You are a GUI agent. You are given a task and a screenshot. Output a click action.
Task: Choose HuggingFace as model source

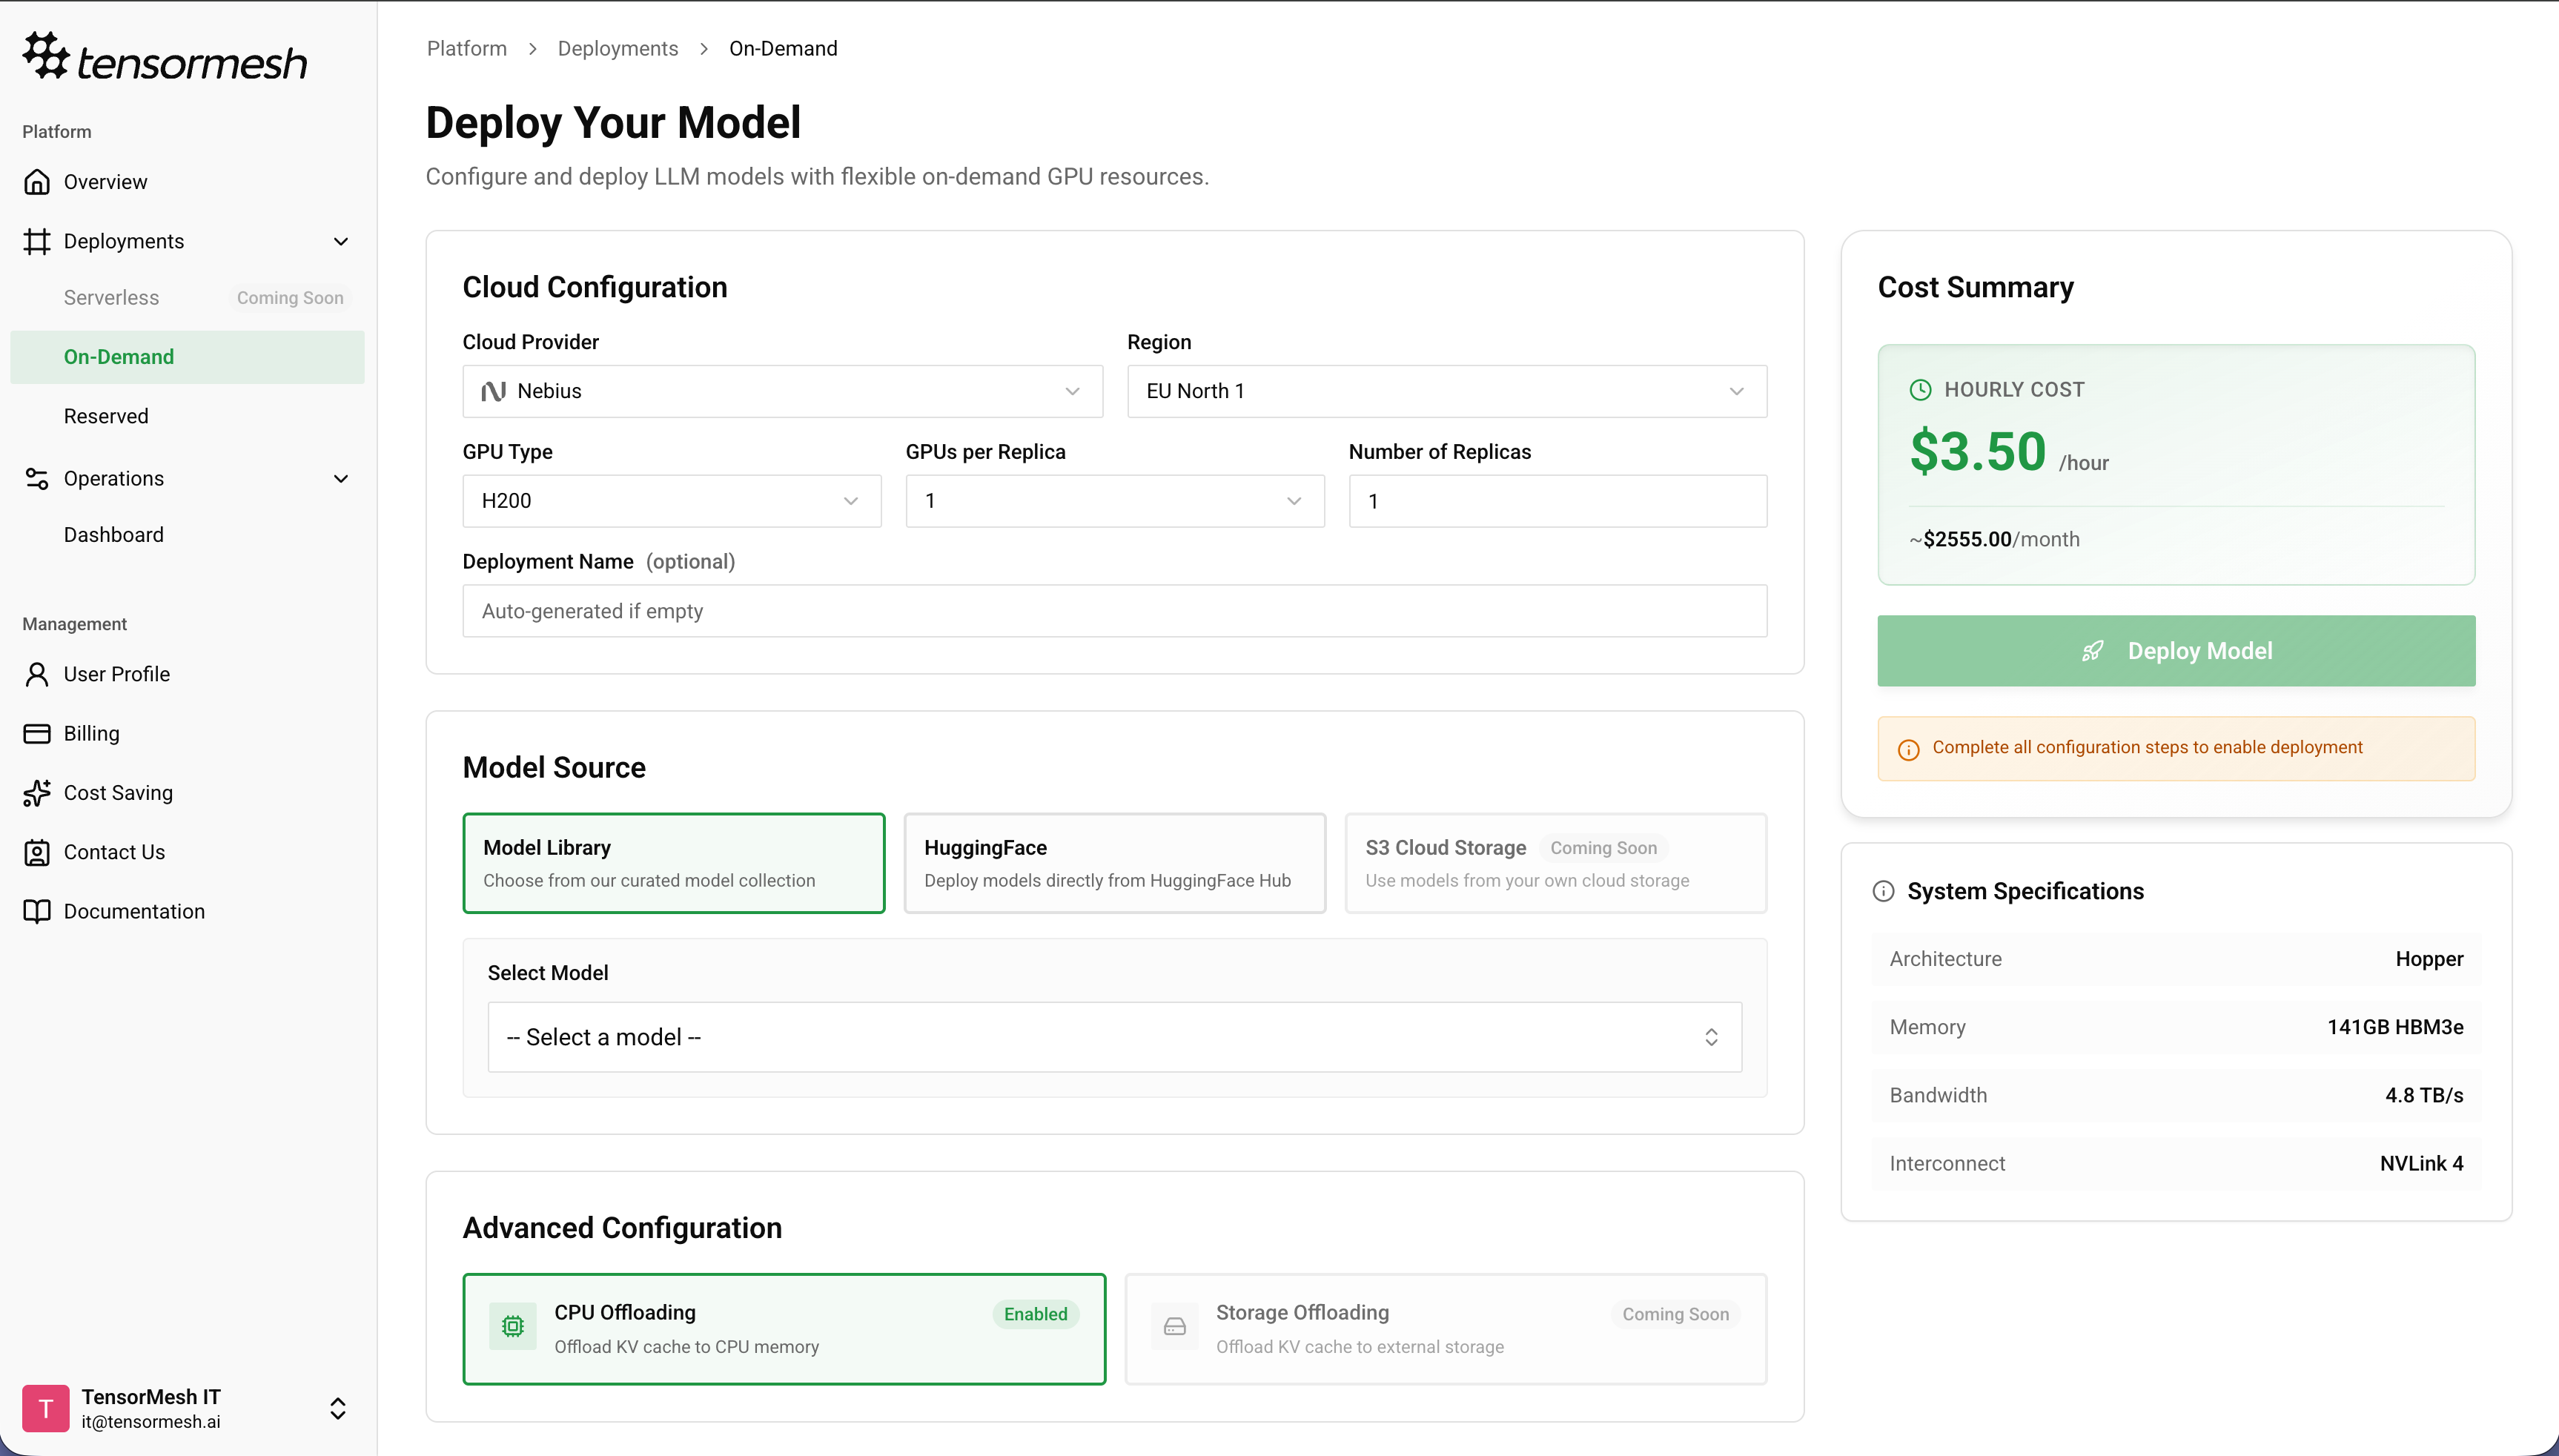point(1114,862)
